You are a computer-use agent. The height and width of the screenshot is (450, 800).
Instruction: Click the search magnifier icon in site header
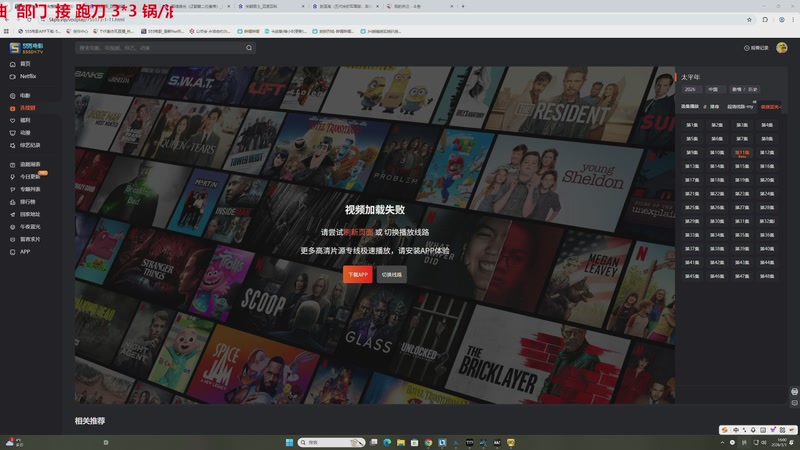249,48
